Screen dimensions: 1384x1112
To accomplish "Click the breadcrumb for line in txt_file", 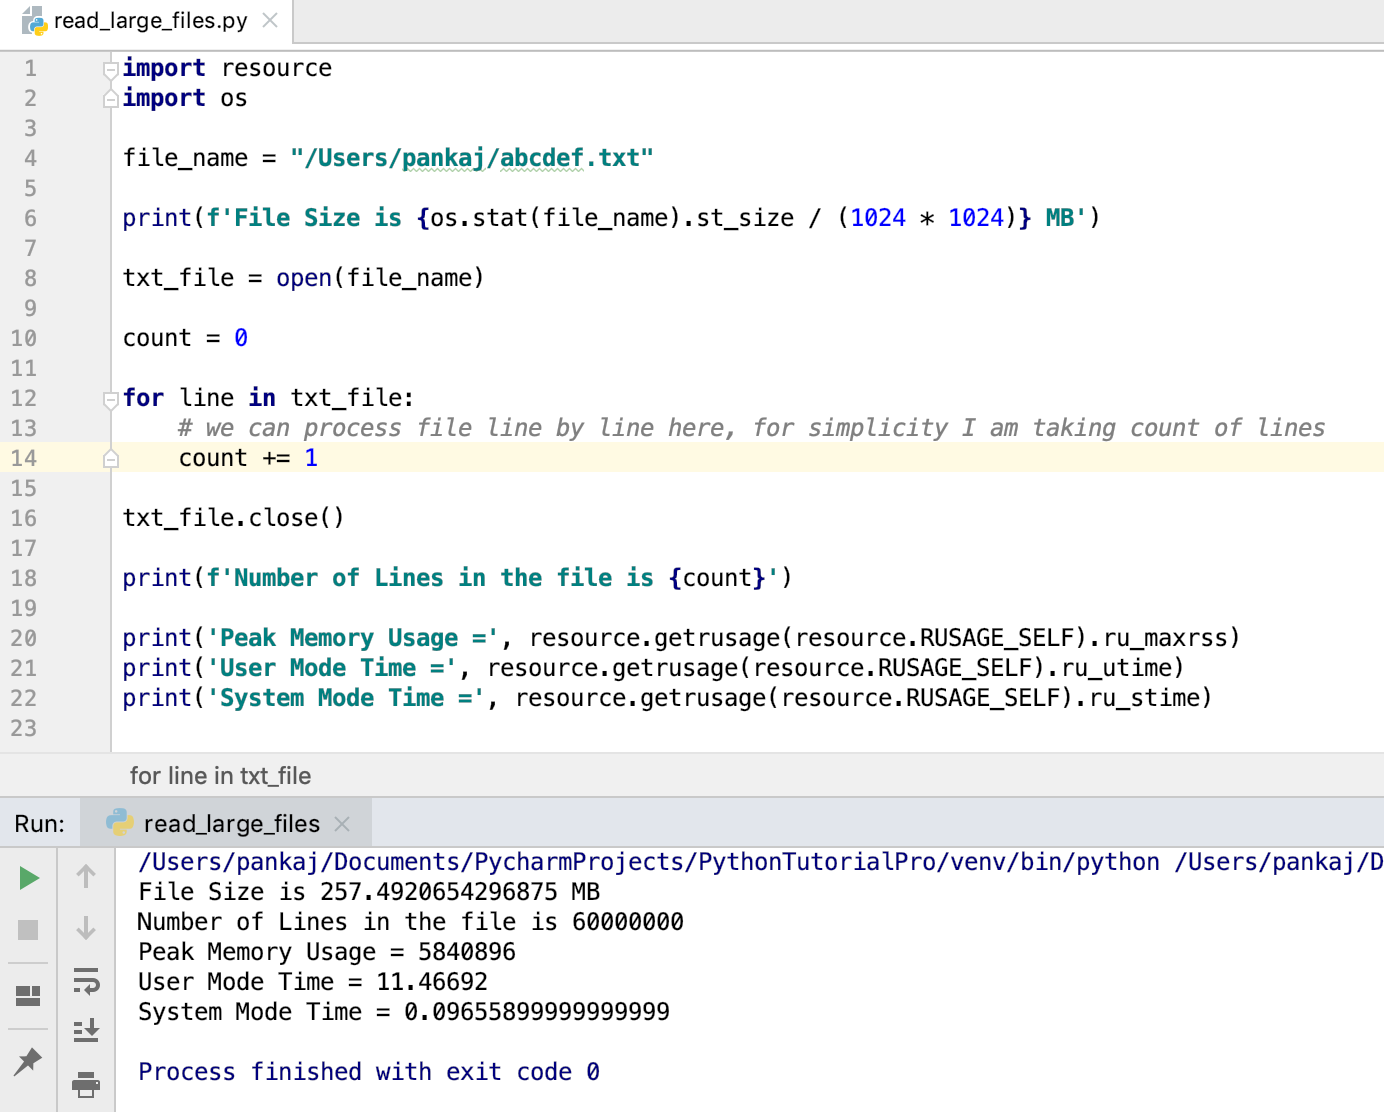I will tap(221, 775).
